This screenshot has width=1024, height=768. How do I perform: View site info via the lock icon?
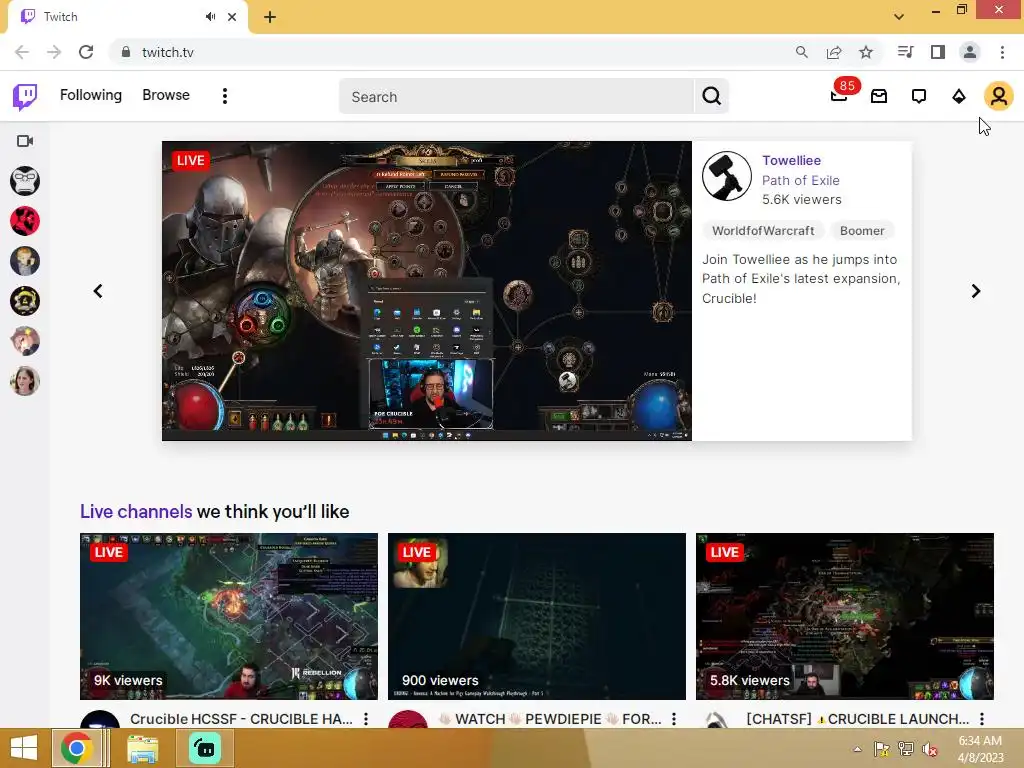point(126,52)
